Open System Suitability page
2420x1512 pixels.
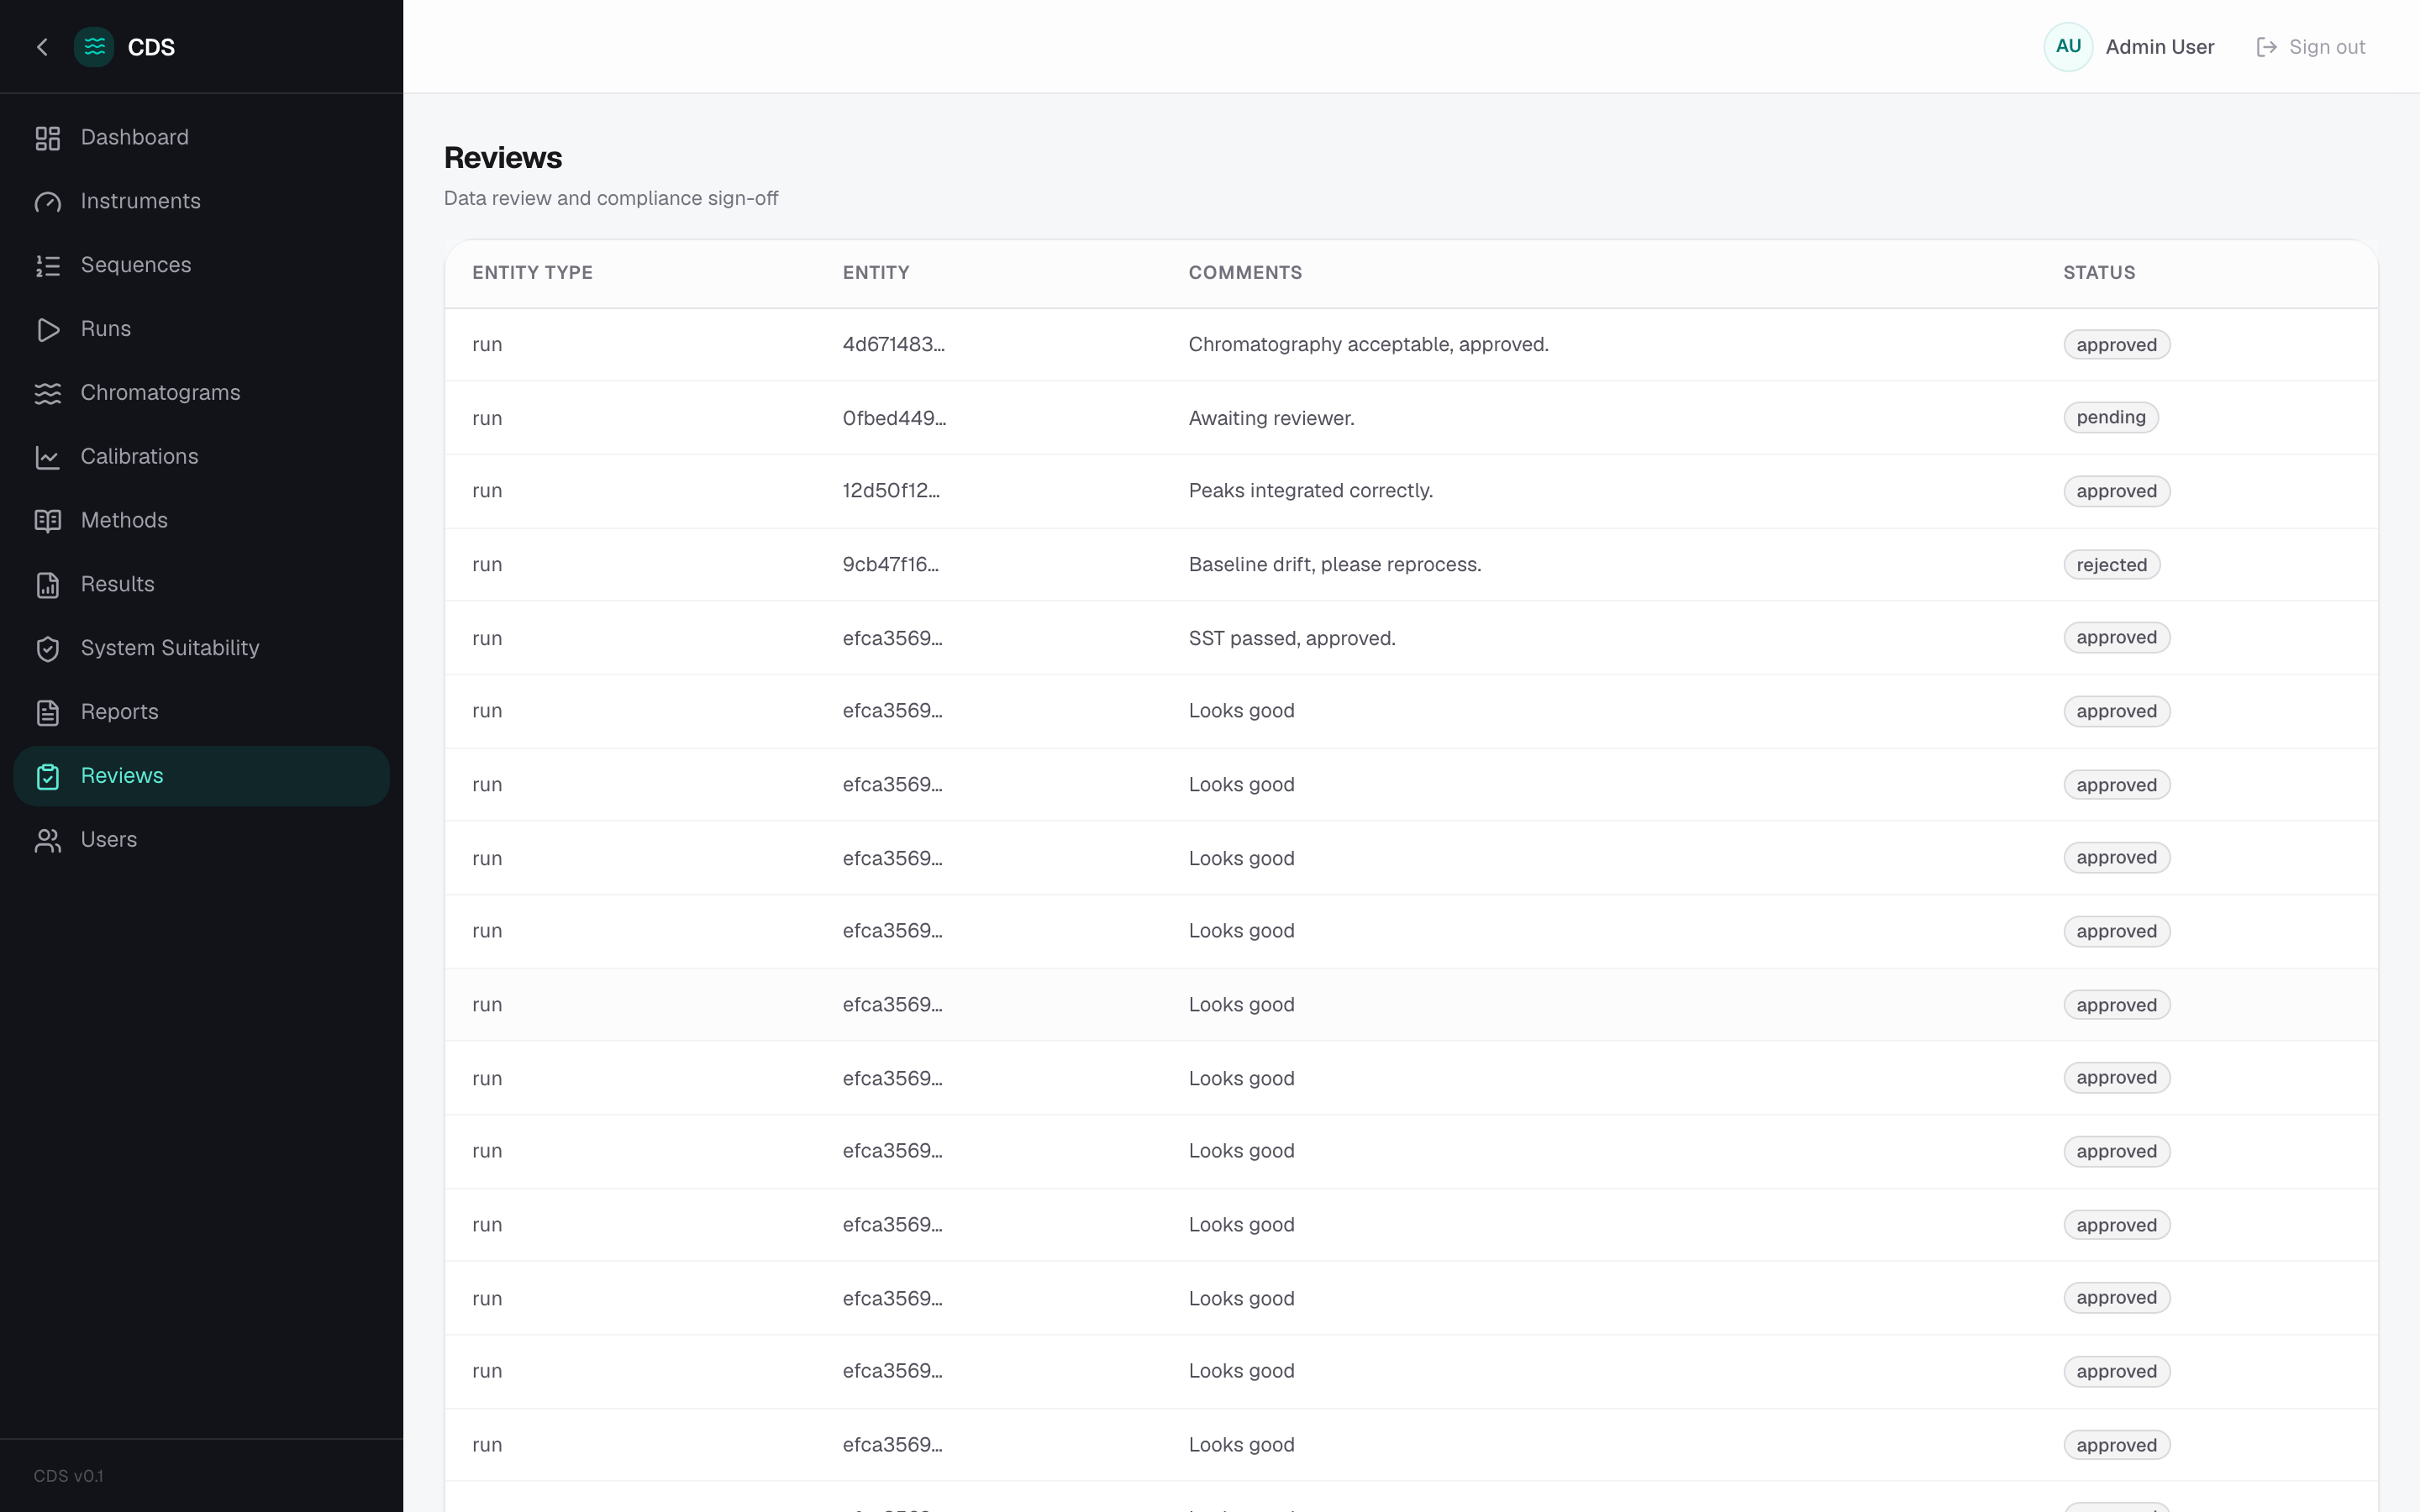201,649
